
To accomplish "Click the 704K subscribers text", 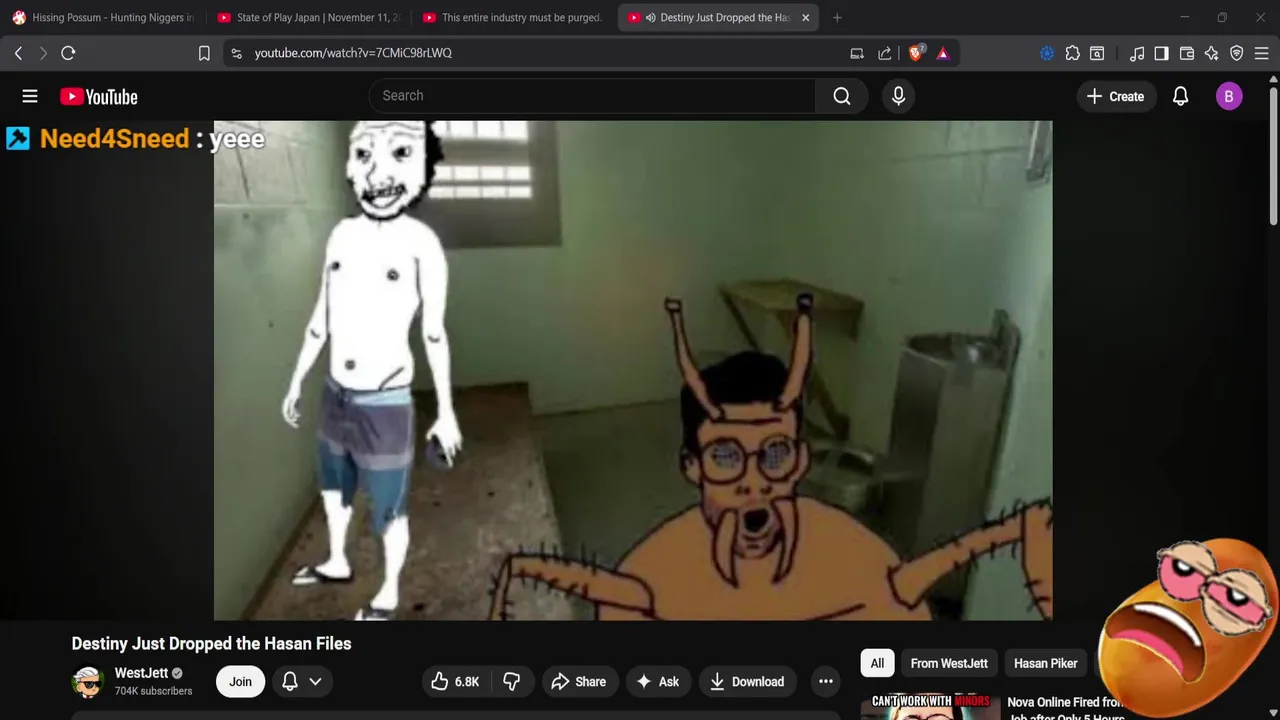I will coord(153,691).
